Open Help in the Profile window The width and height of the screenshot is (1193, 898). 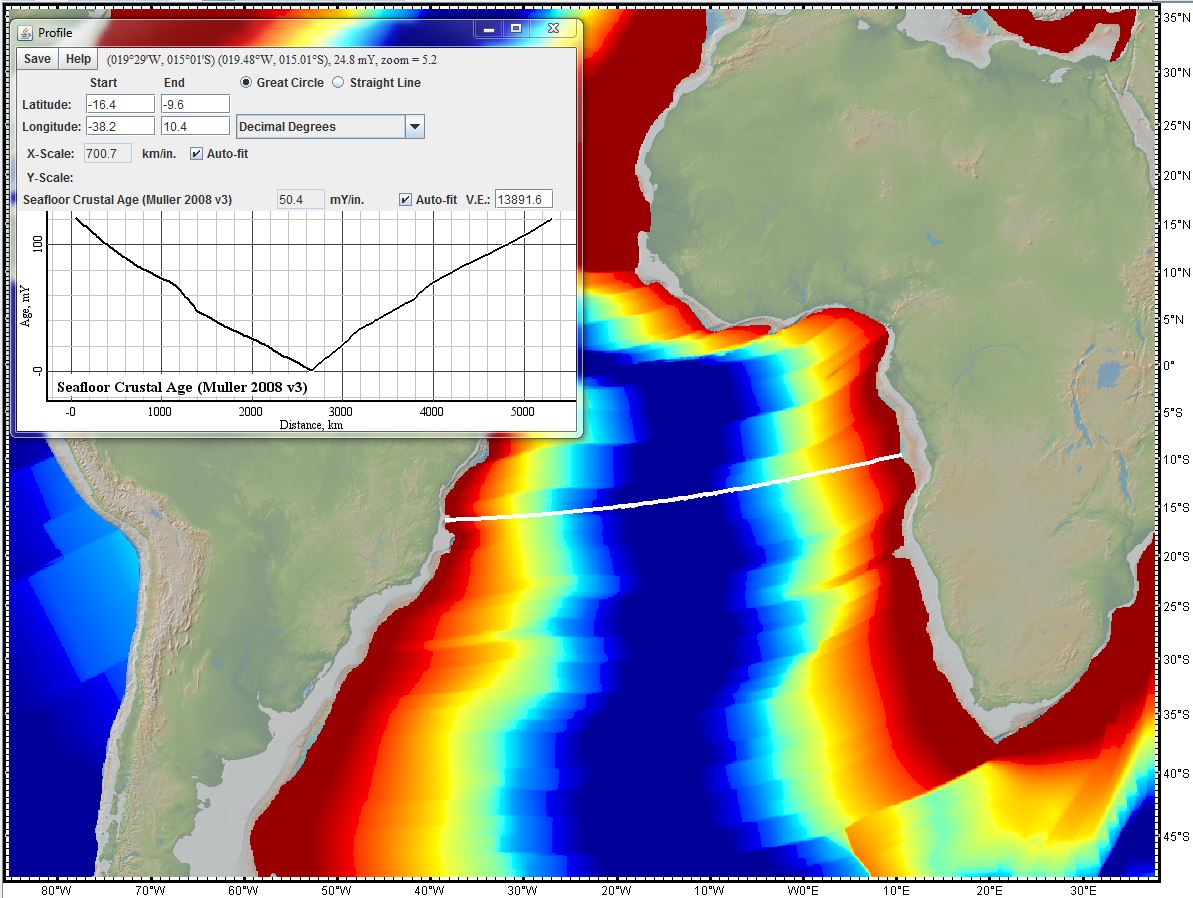coord(78,59)
